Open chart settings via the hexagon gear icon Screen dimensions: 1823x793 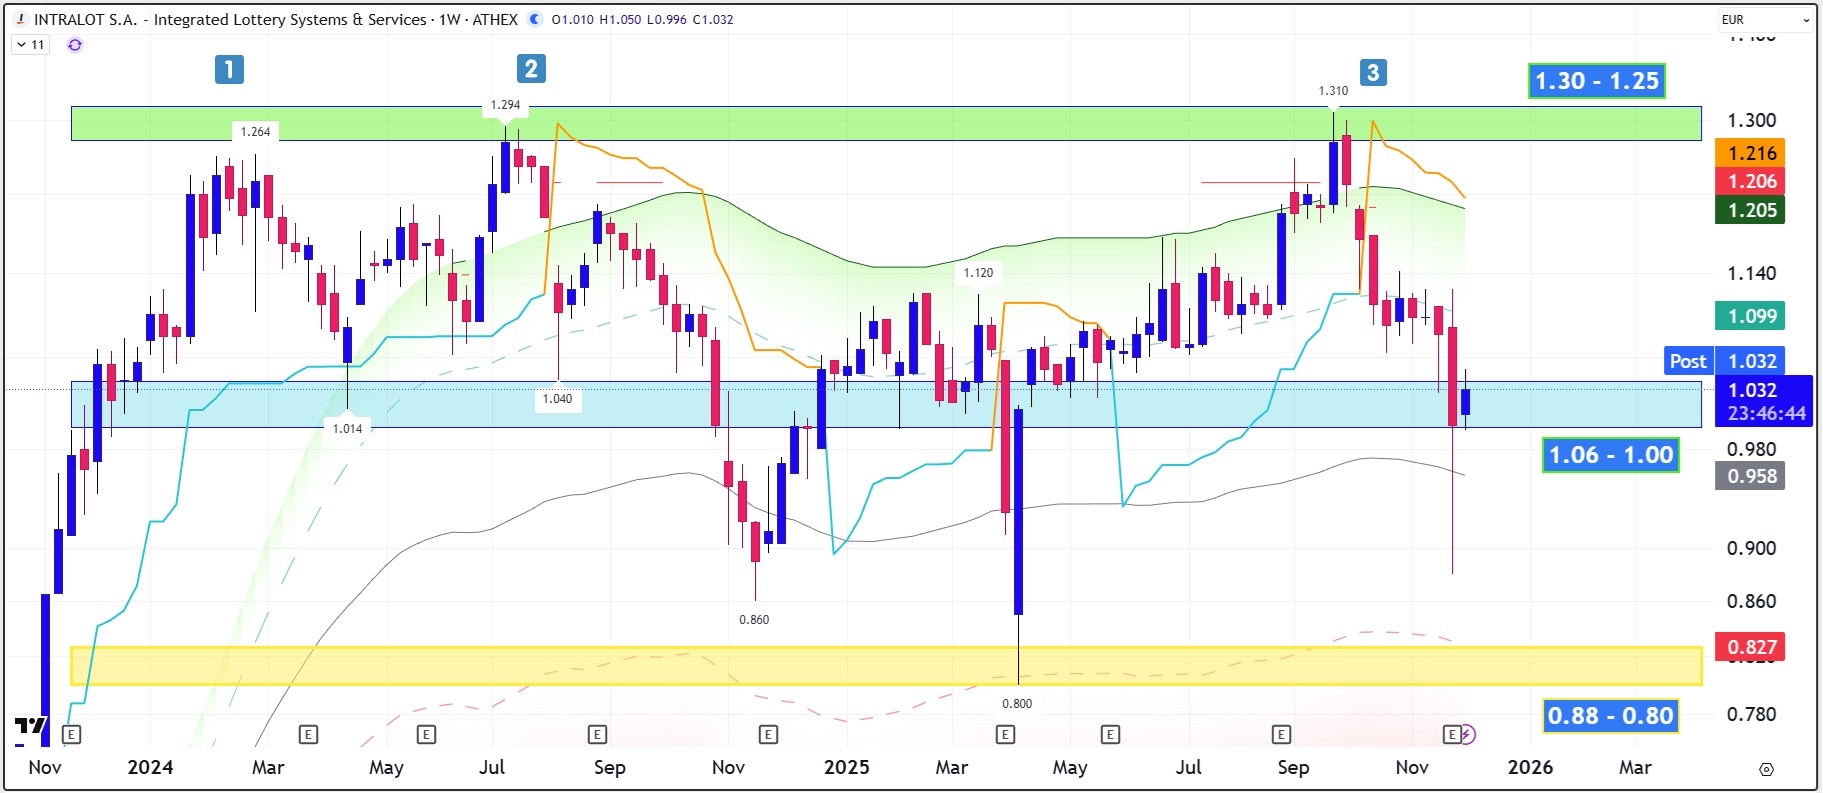[x=1766, y=769]
